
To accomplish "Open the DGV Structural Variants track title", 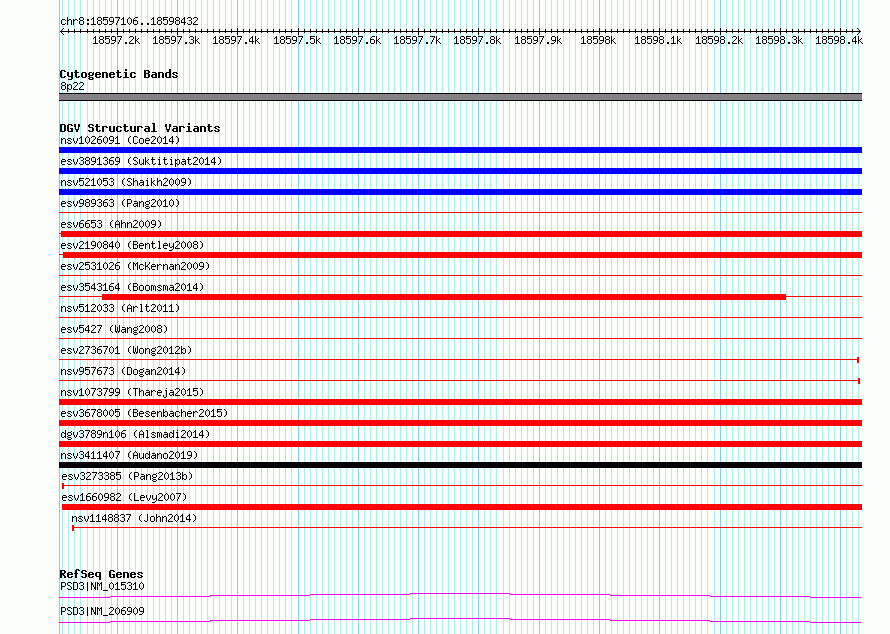I will coord(140,128).
